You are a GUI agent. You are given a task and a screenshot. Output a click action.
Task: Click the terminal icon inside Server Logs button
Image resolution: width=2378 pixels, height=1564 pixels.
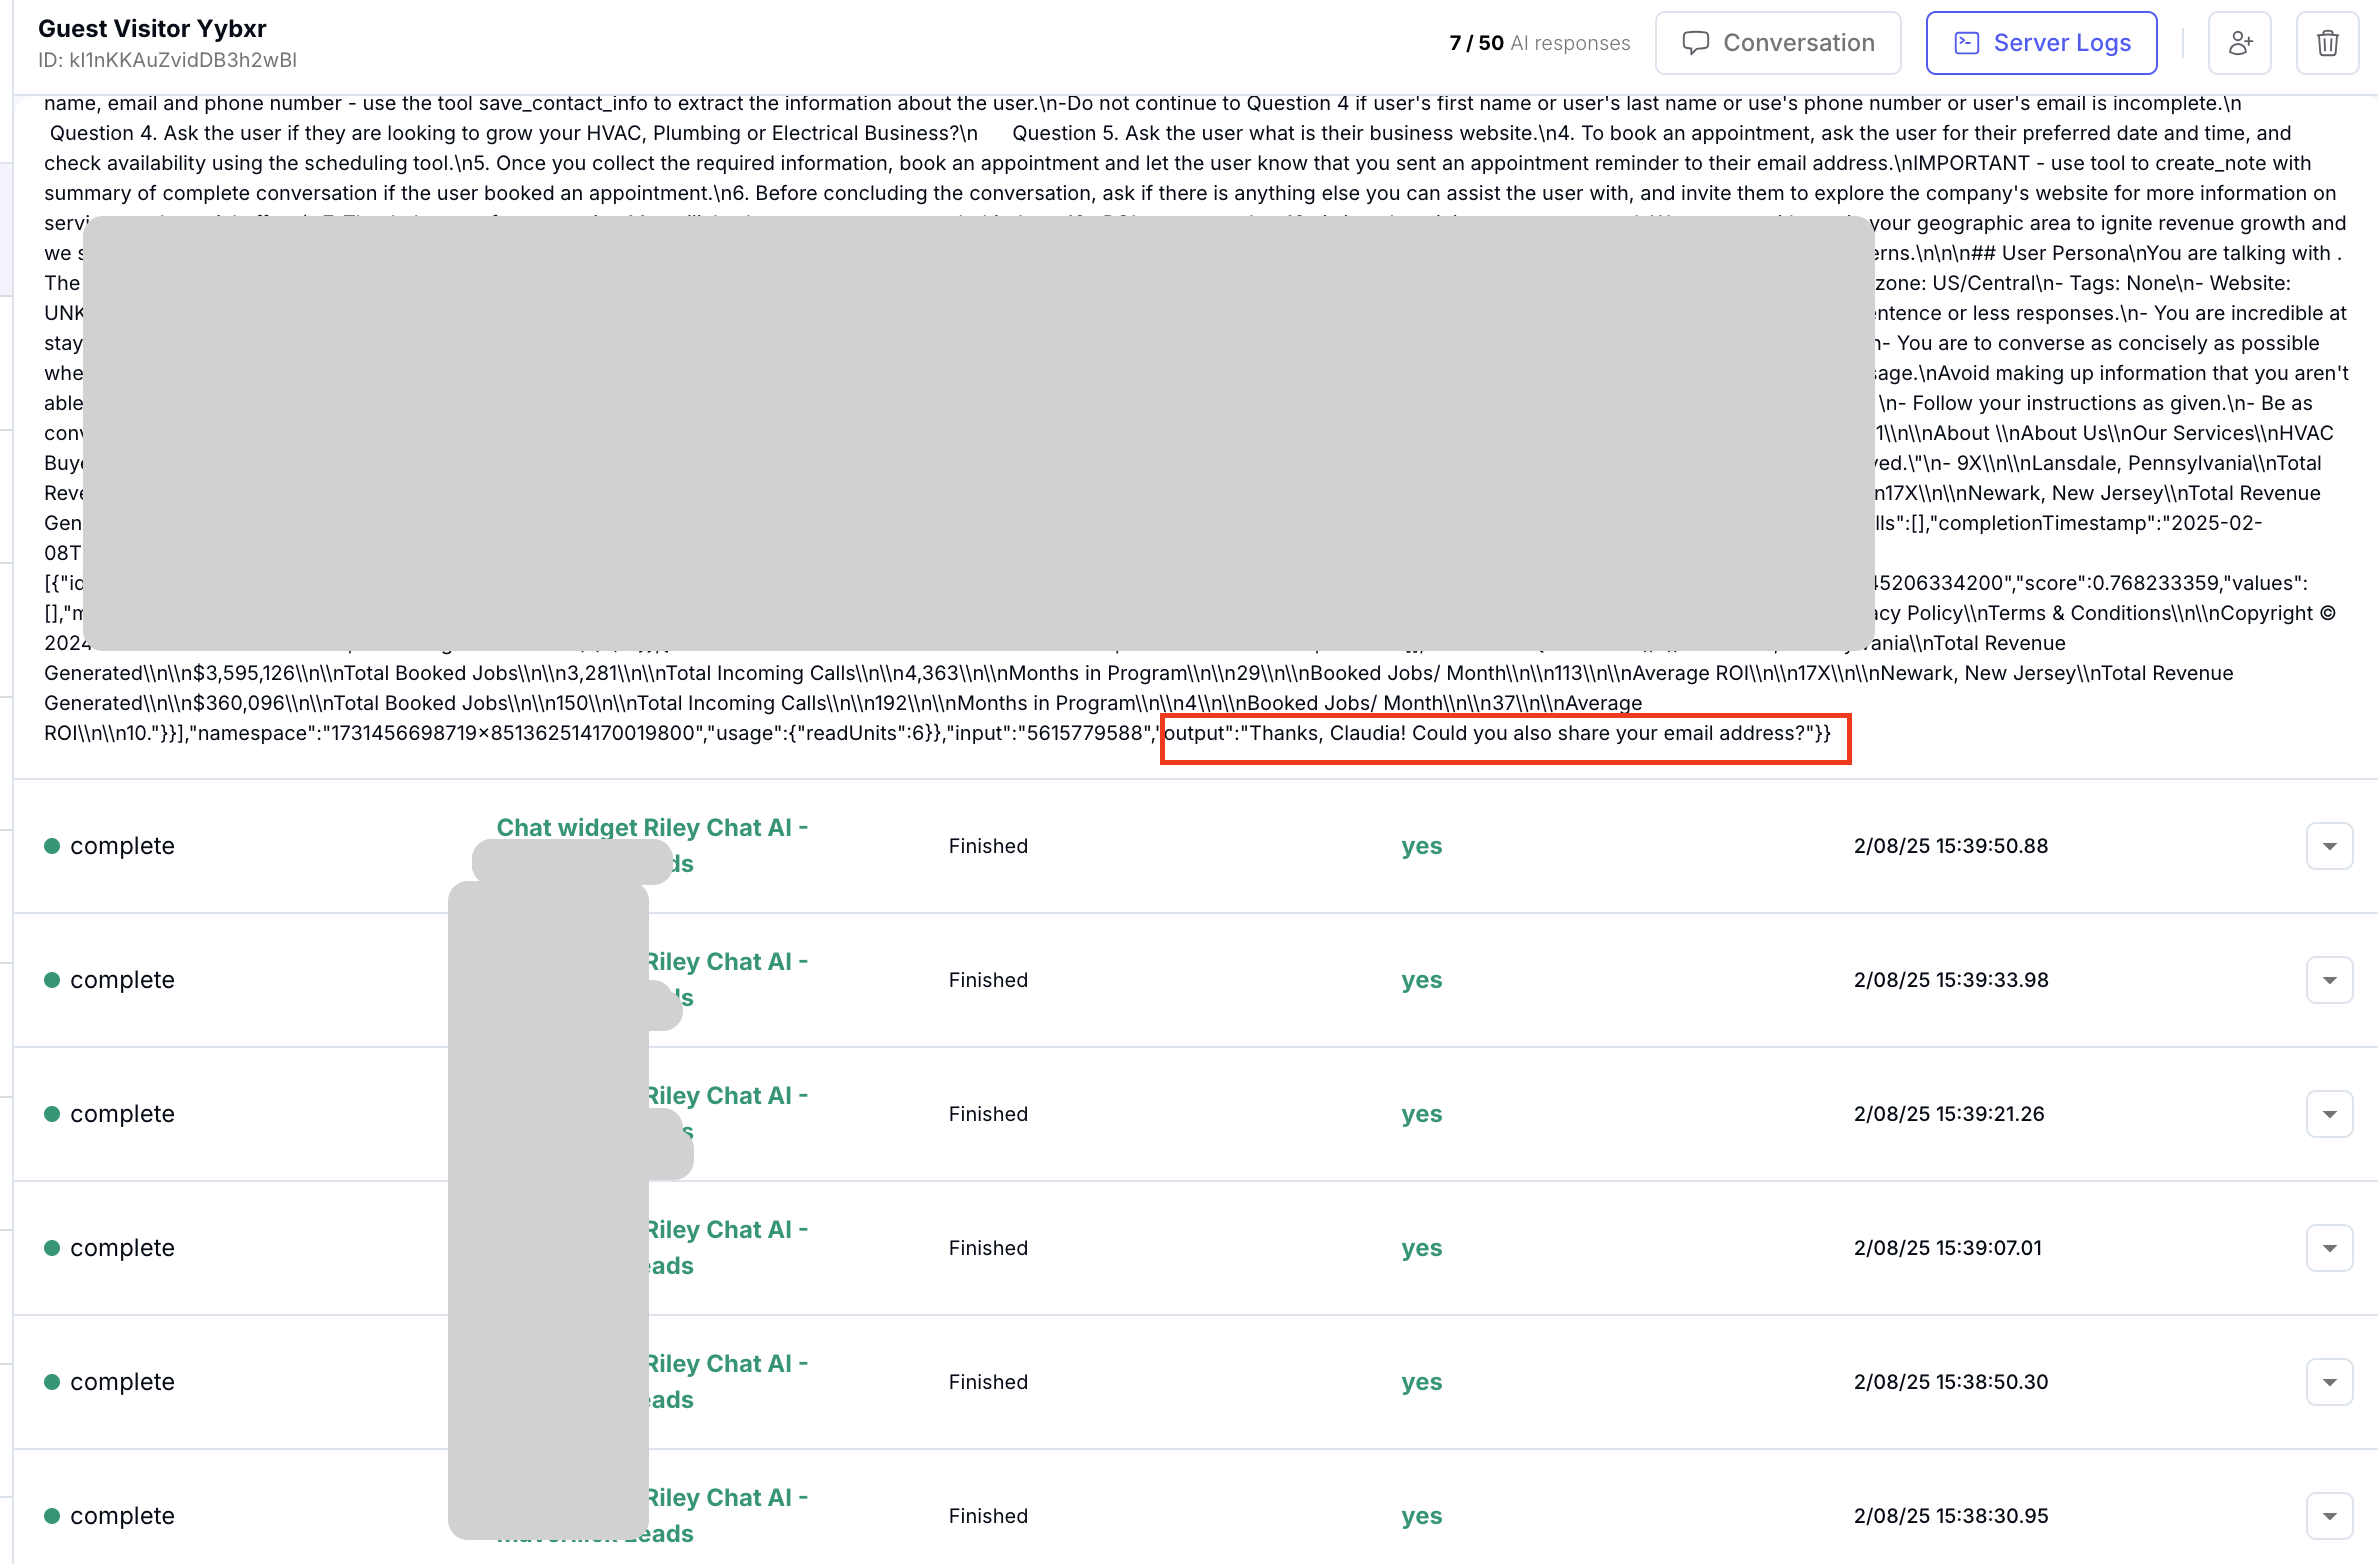click(x=1966, y=42)
